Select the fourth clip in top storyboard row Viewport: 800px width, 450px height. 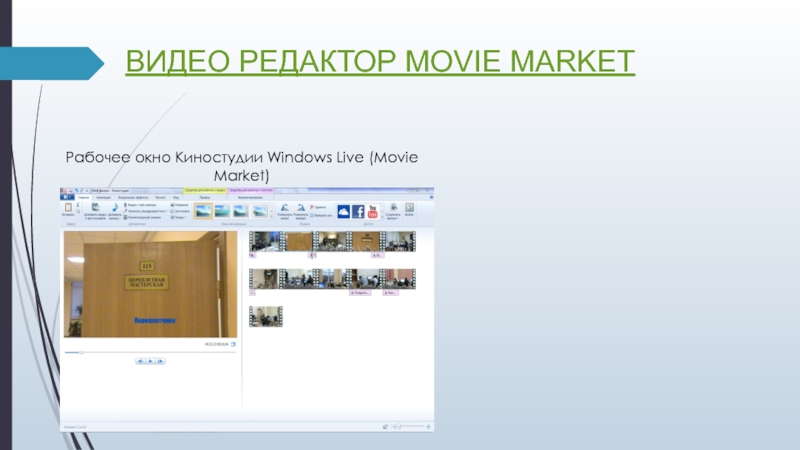click(366, 241)
